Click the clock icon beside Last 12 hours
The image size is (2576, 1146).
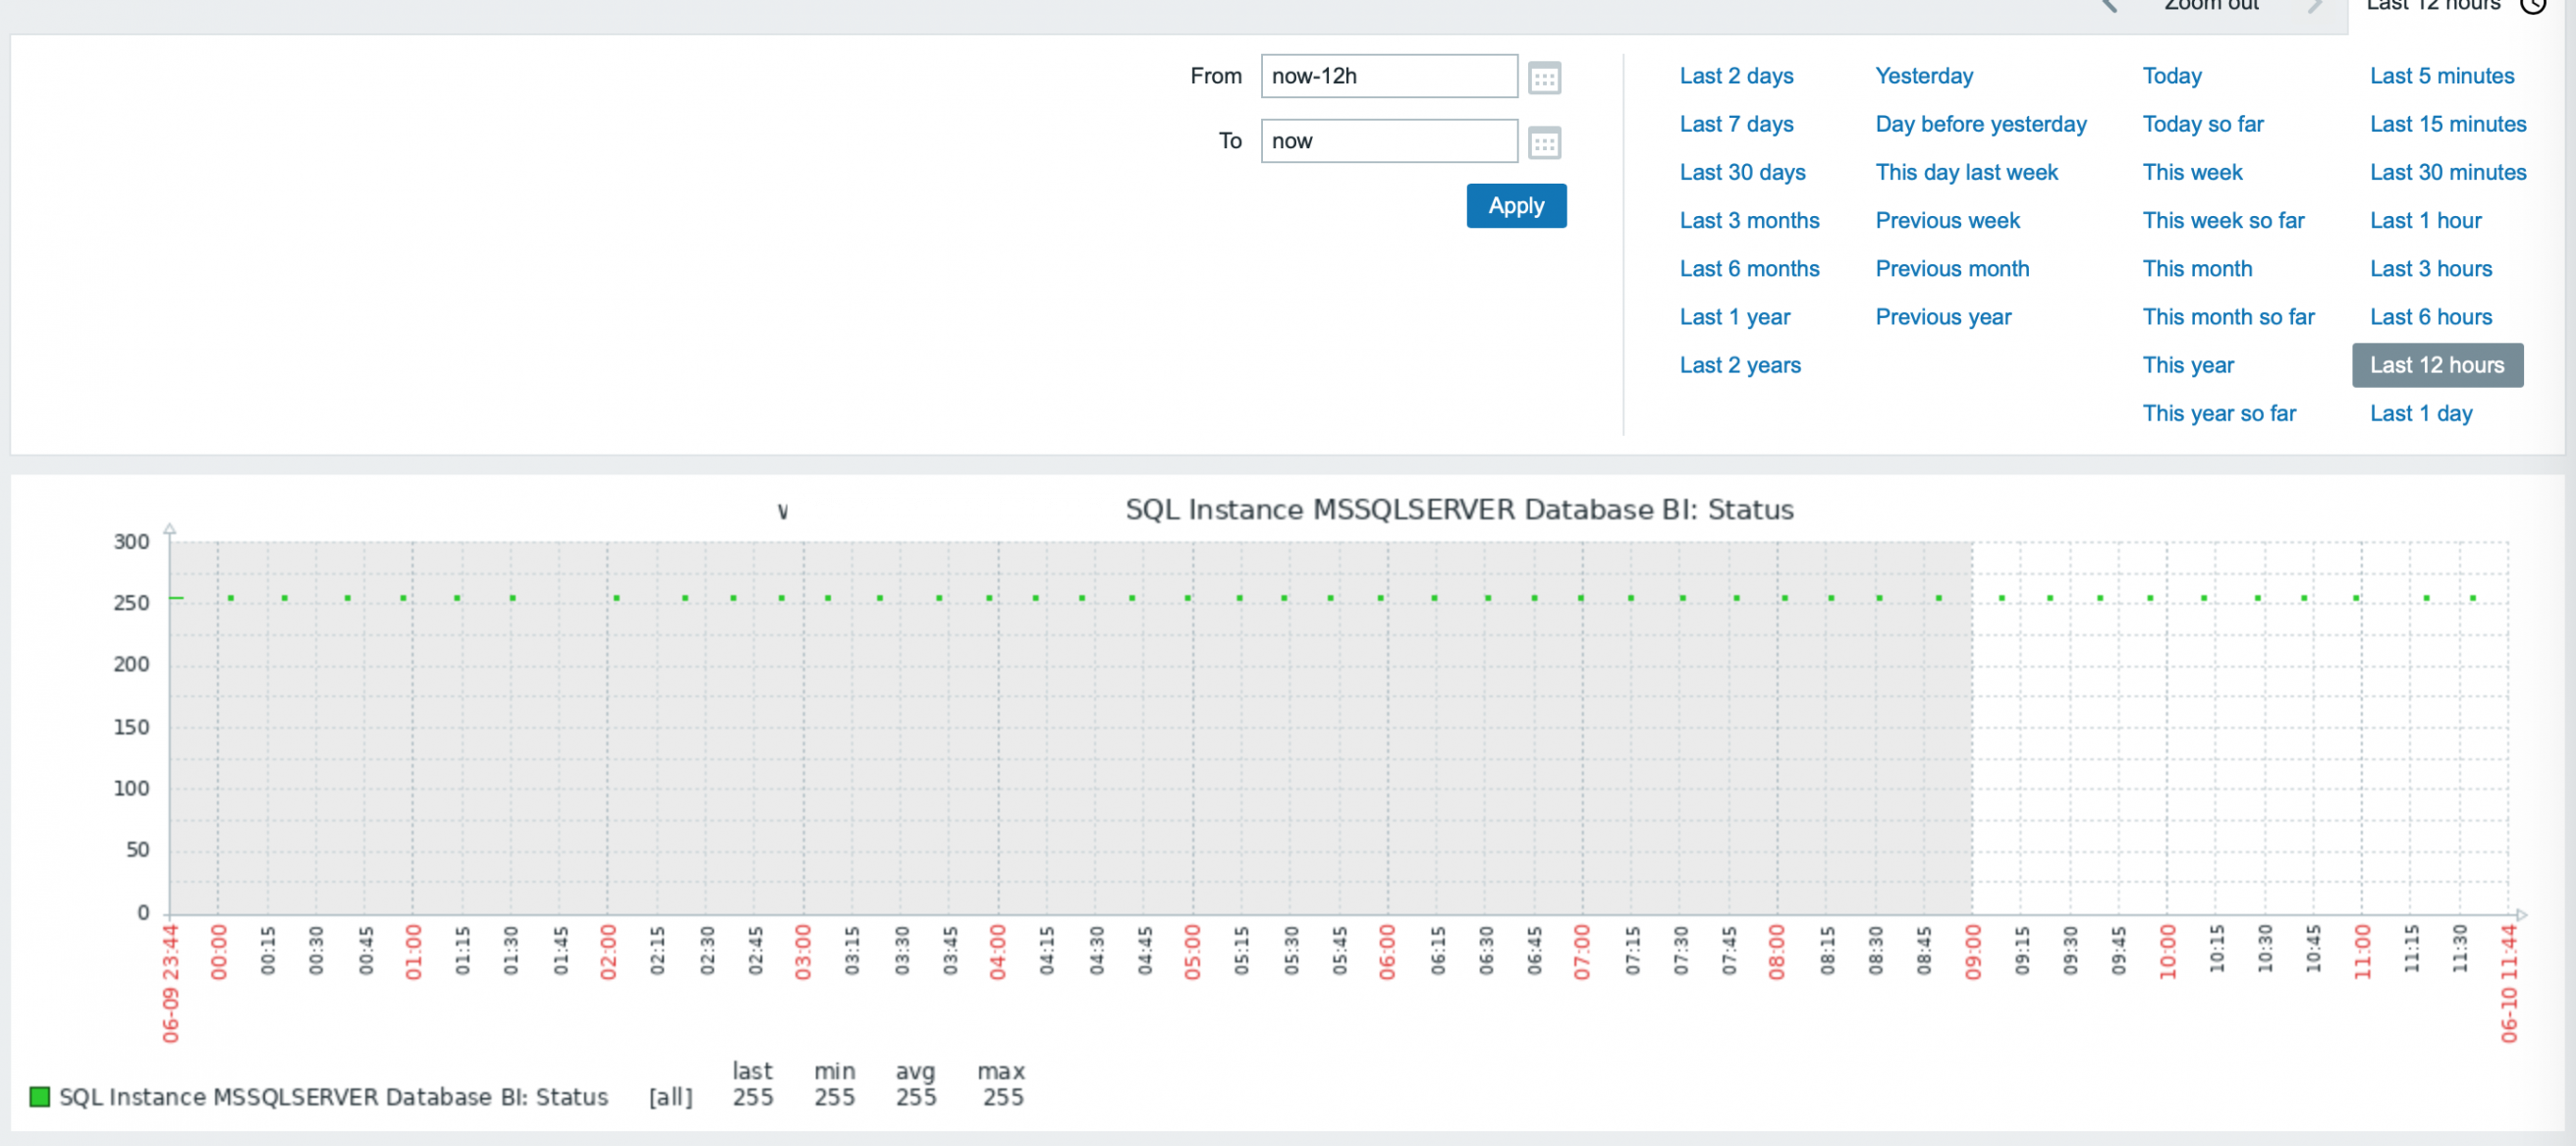2532,6
